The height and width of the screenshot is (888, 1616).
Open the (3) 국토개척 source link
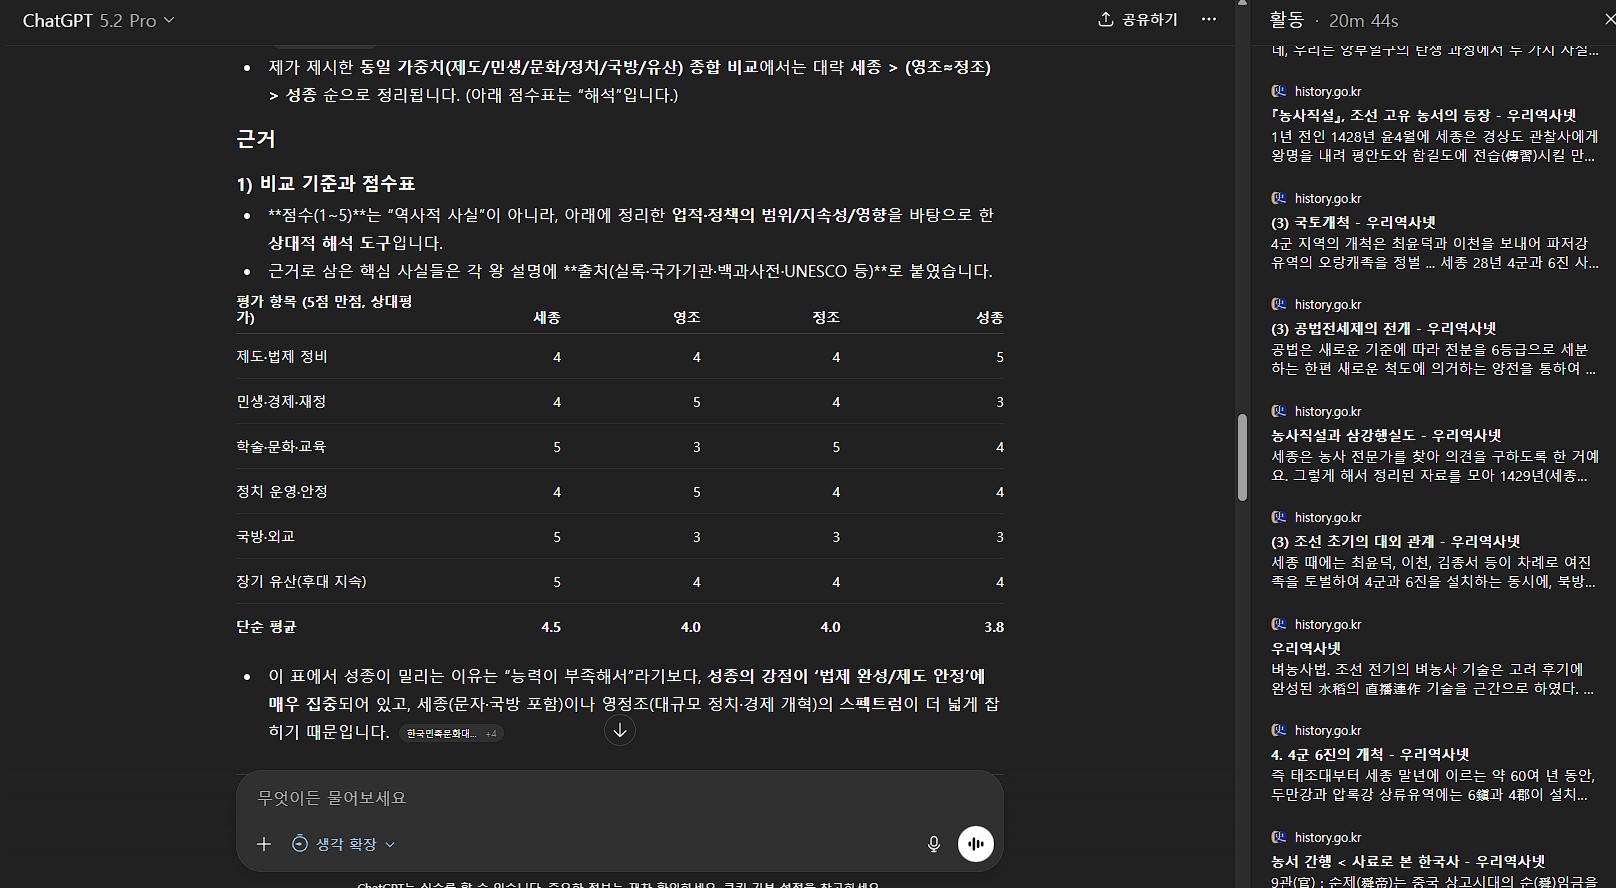1353,222
